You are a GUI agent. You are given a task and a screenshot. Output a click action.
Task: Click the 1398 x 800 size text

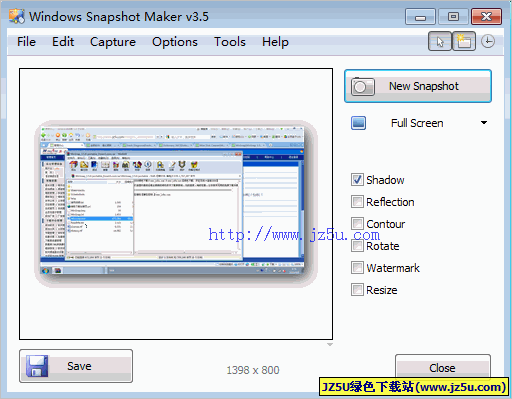point(253,370)
